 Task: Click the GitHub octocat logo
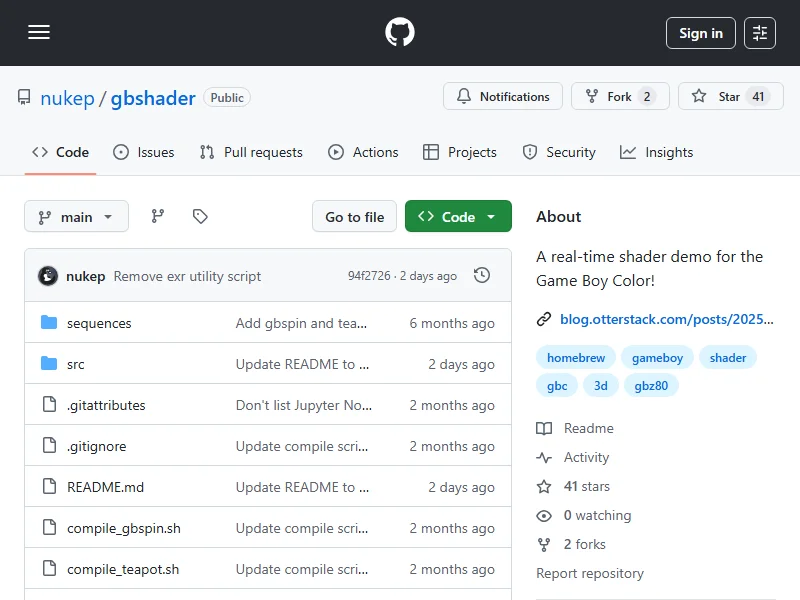click(400, 33)
